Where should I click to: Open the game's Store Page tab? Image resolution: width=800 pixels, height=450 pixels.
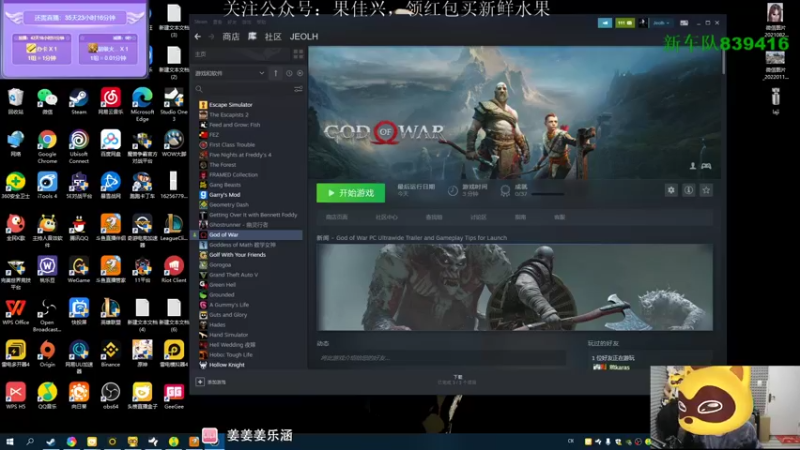click(x=337, y=217)
